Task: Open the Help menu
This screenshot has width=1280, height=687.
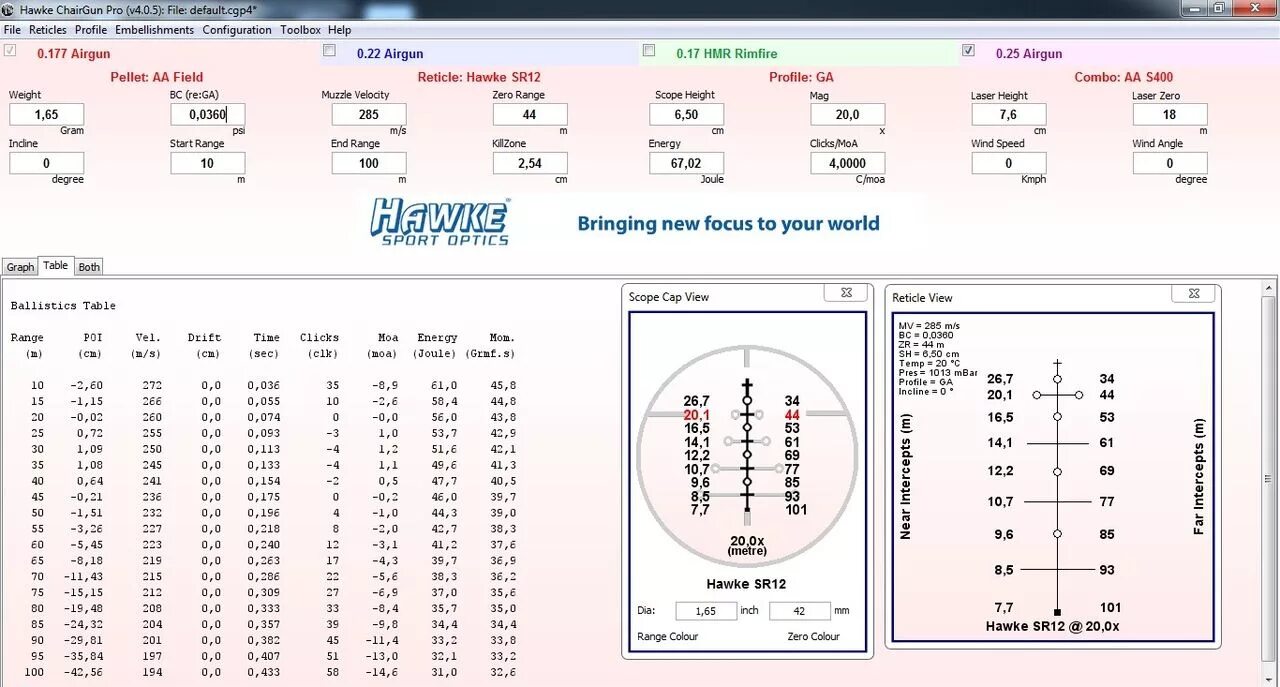Action: [340, 30]
